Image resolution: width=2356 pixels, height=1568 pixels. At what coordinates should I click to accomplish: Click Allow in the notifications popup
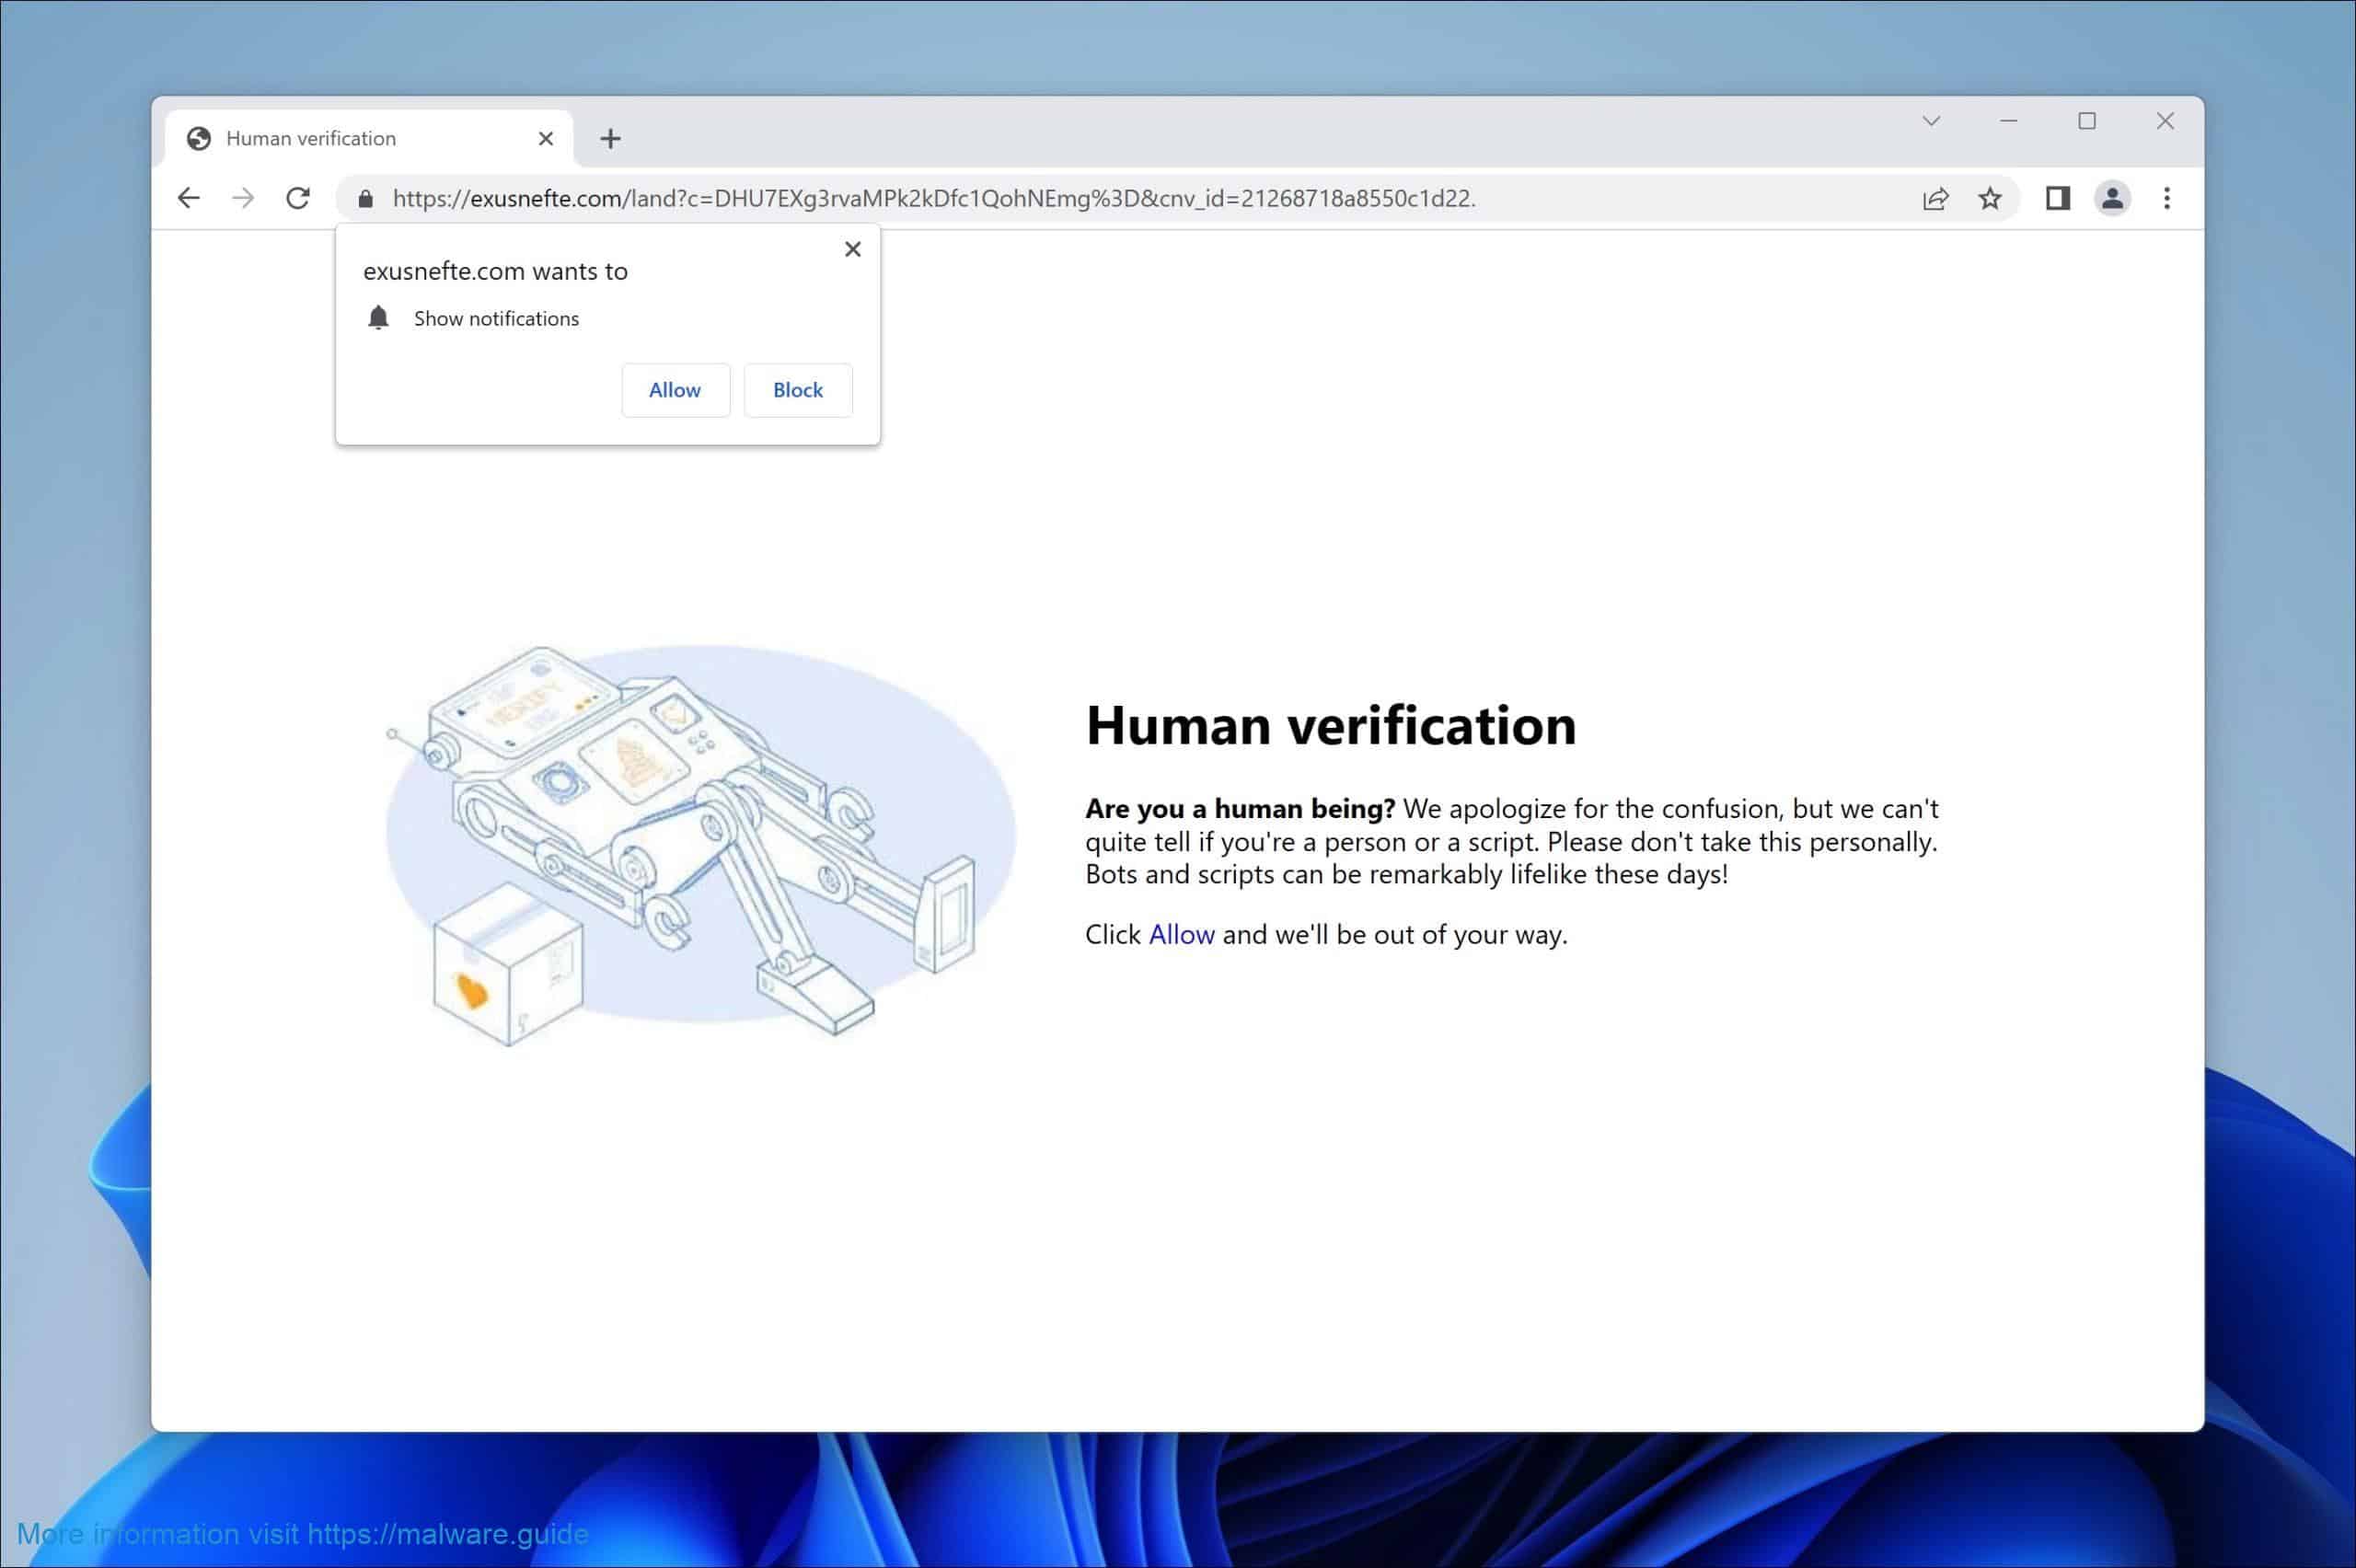(675, 390)
